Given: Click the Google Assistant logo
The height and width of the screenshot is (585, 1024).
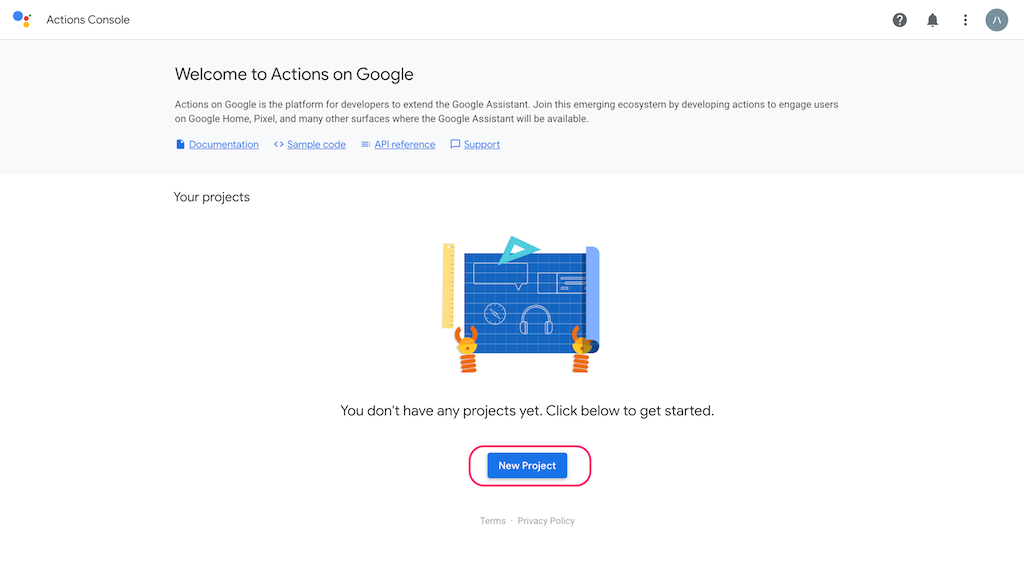Looking at the screenshot, I should click(22, 20).
